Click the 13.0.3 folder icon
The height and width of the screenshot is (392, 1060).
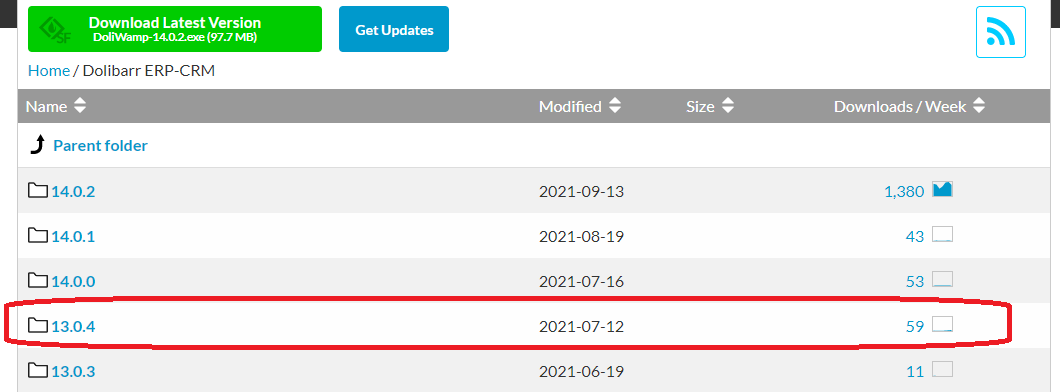tap(38, 370)
